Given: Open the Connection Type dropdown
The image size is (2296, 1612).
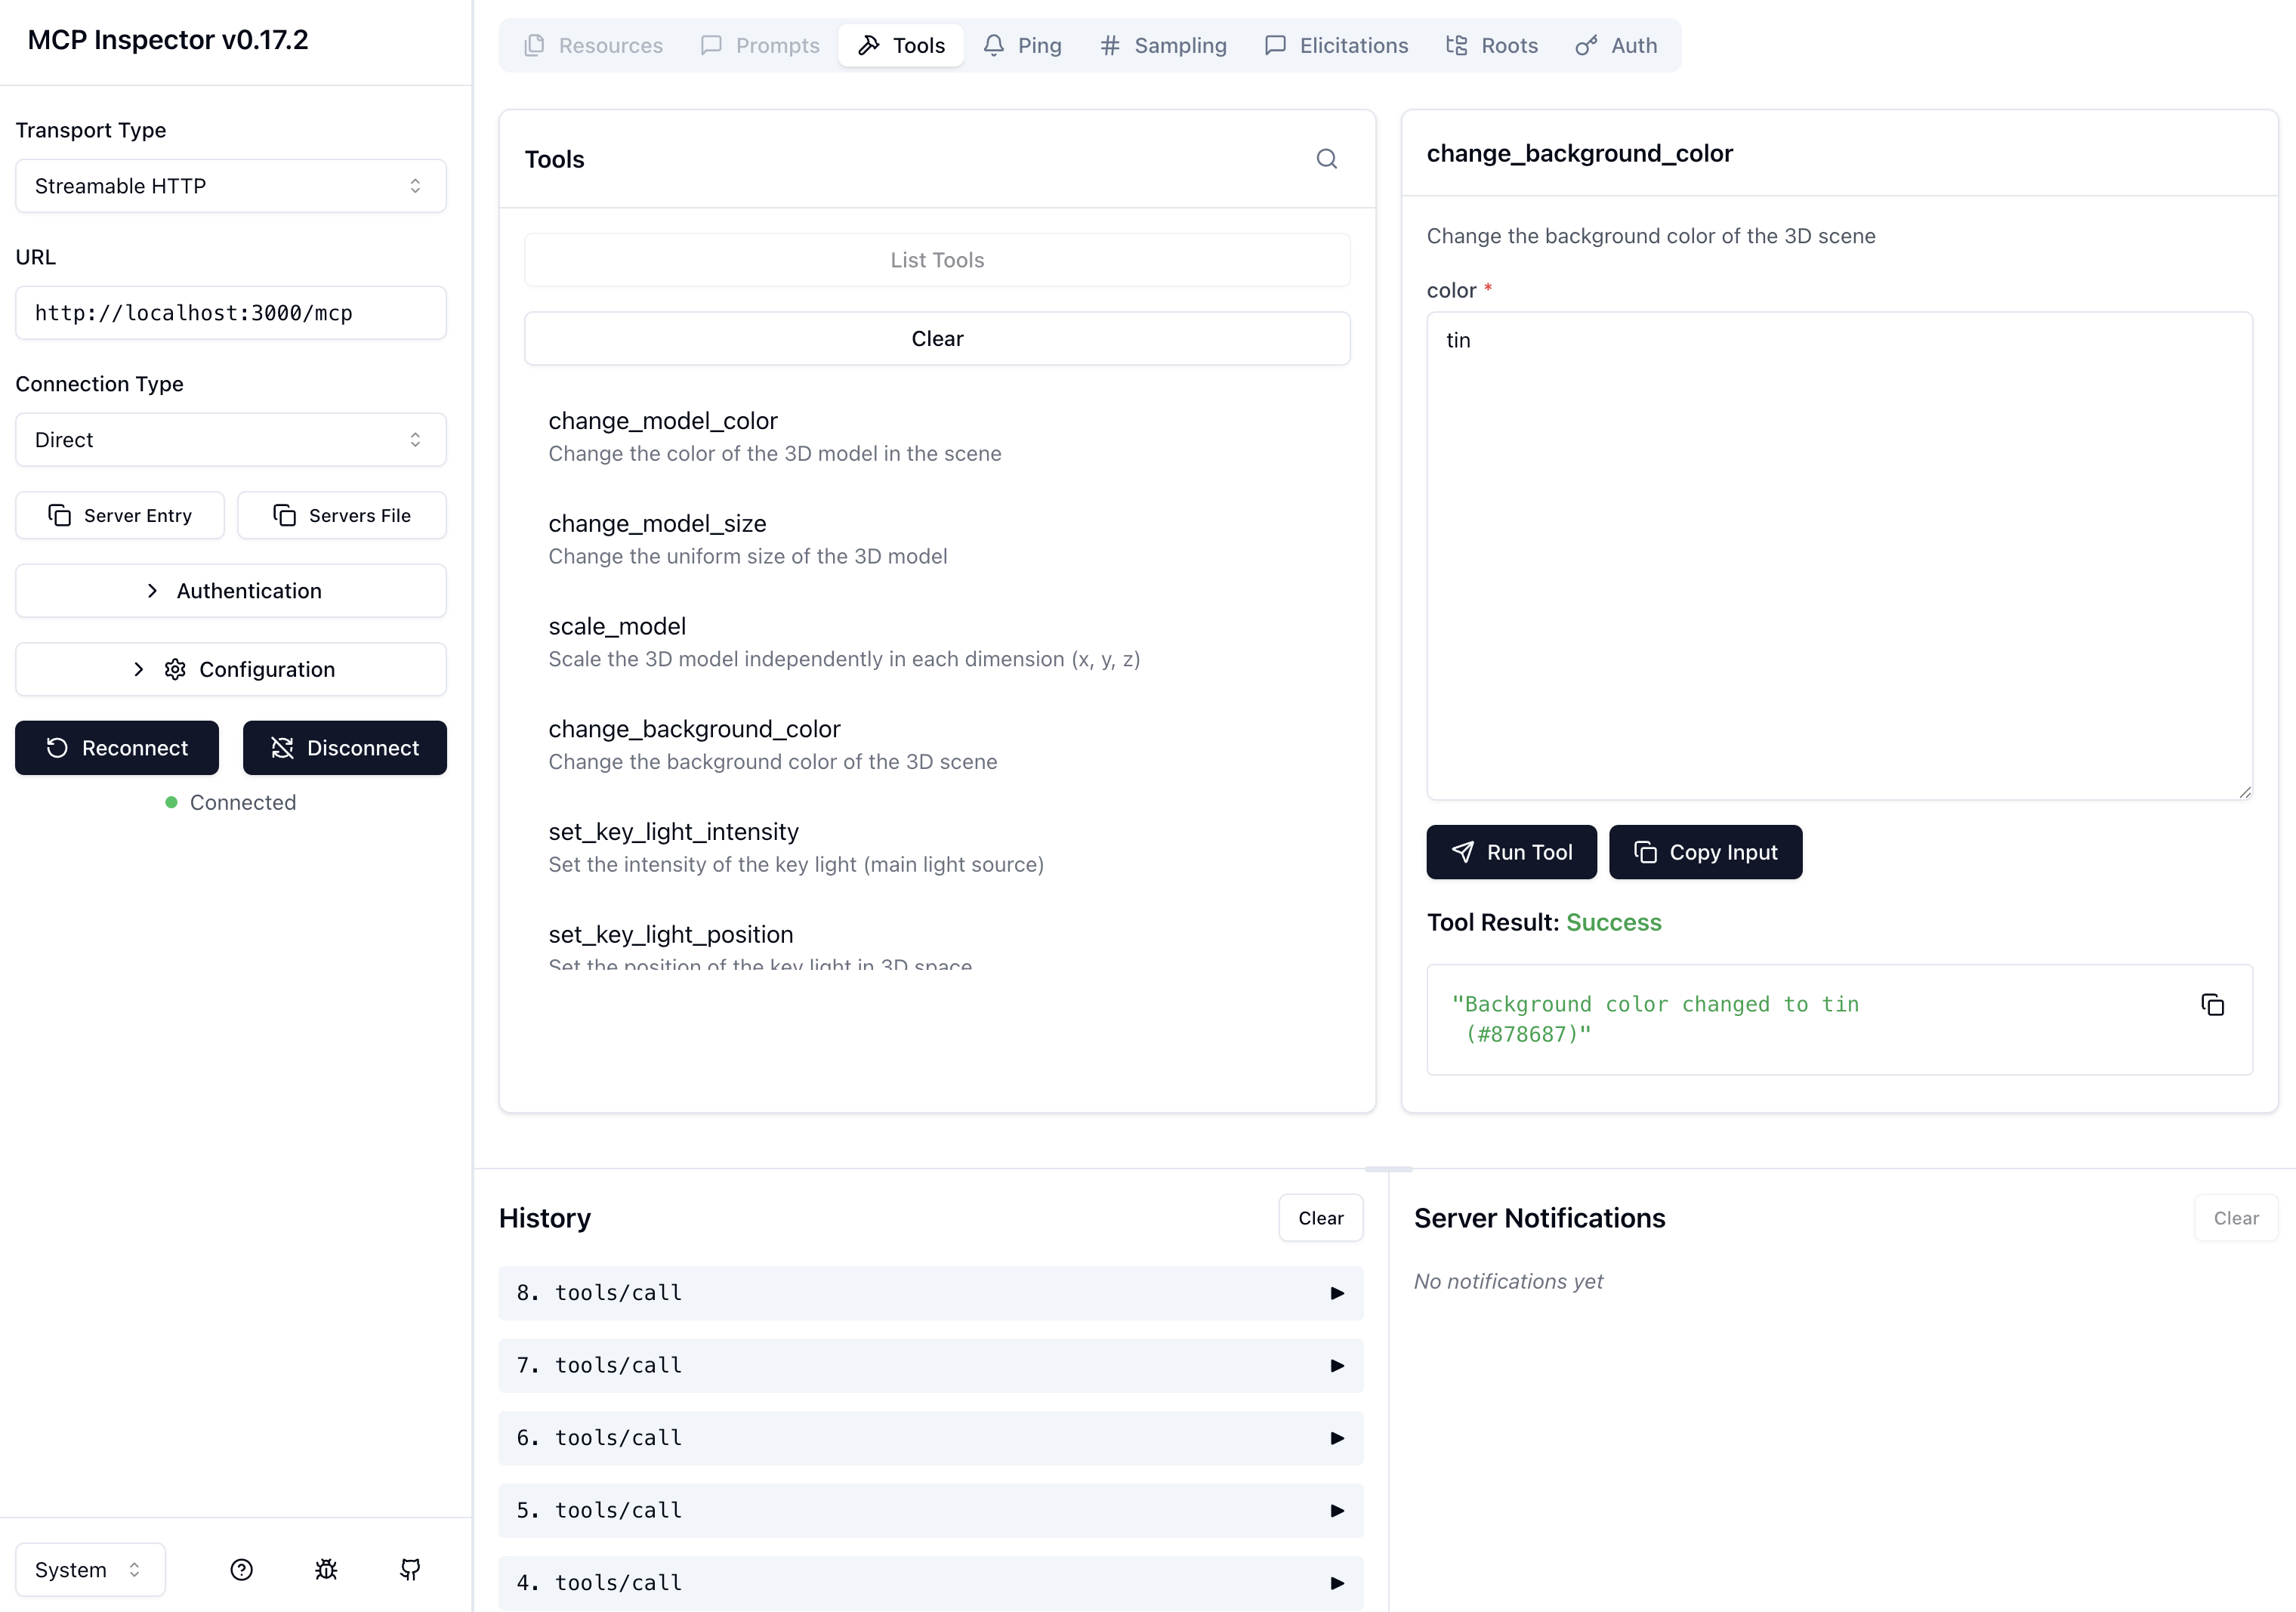Looking at the screenshot, I should tap(230, 439).
